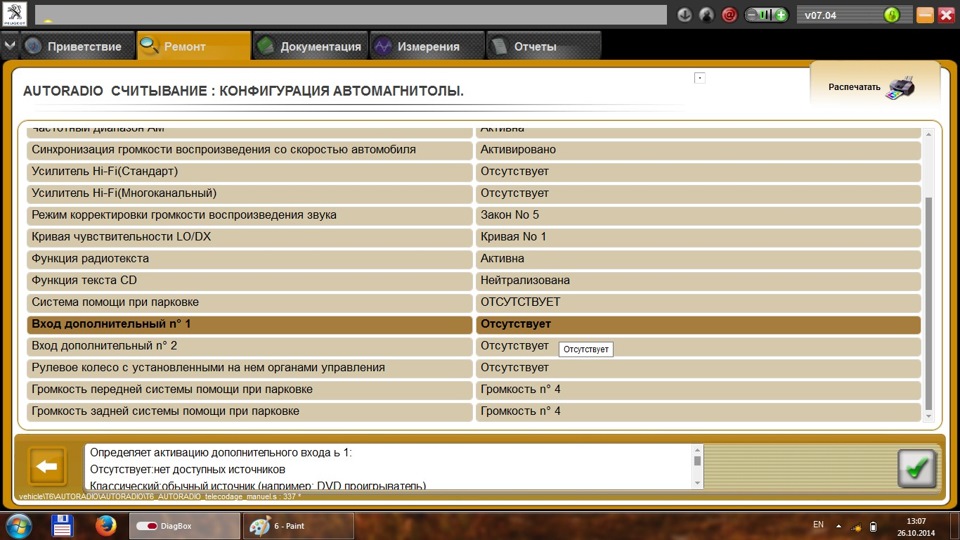Go back using the orange arrow button

point(47,467)
